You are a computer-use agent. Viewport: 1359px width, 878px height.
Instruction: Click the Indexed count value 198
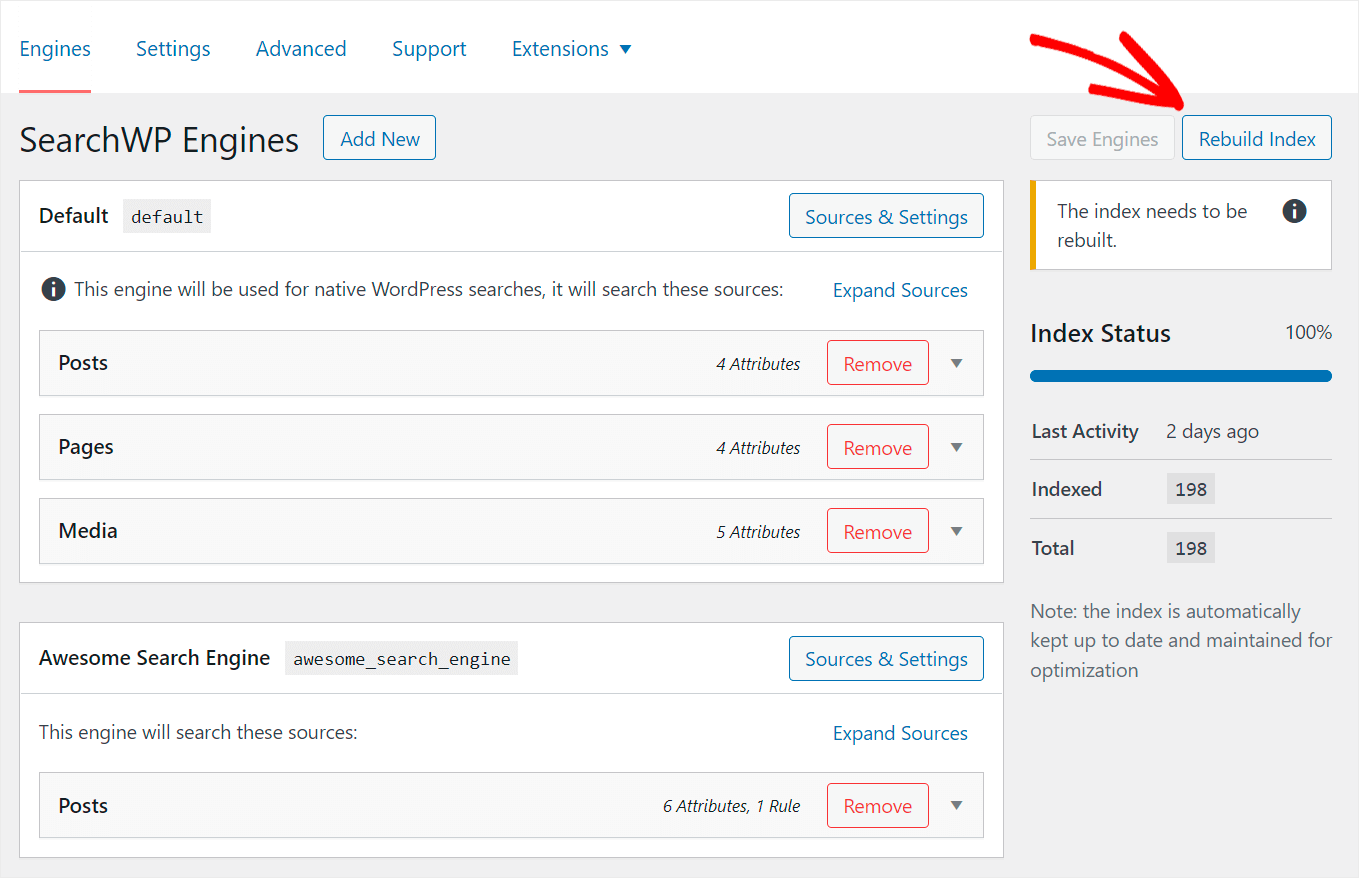pyautogui.click(x=1191, y=489)
